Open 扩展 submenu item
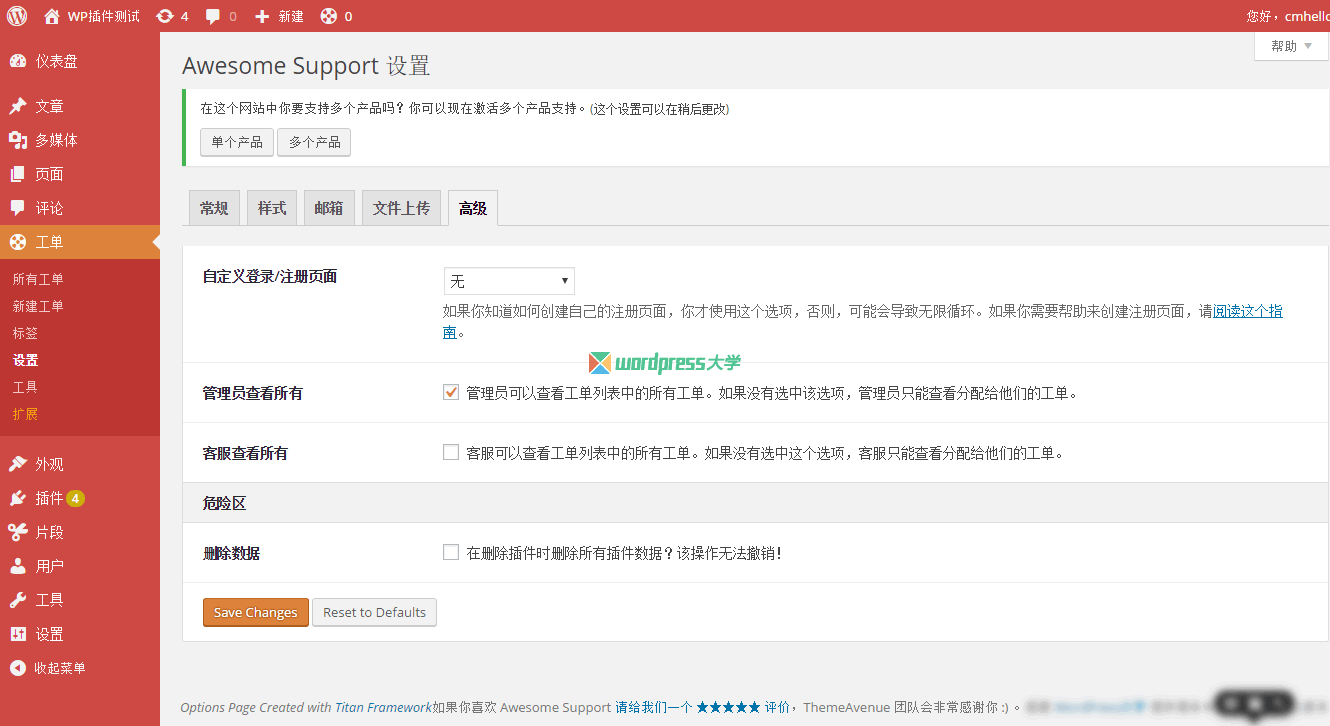 [x=25, y=414]
